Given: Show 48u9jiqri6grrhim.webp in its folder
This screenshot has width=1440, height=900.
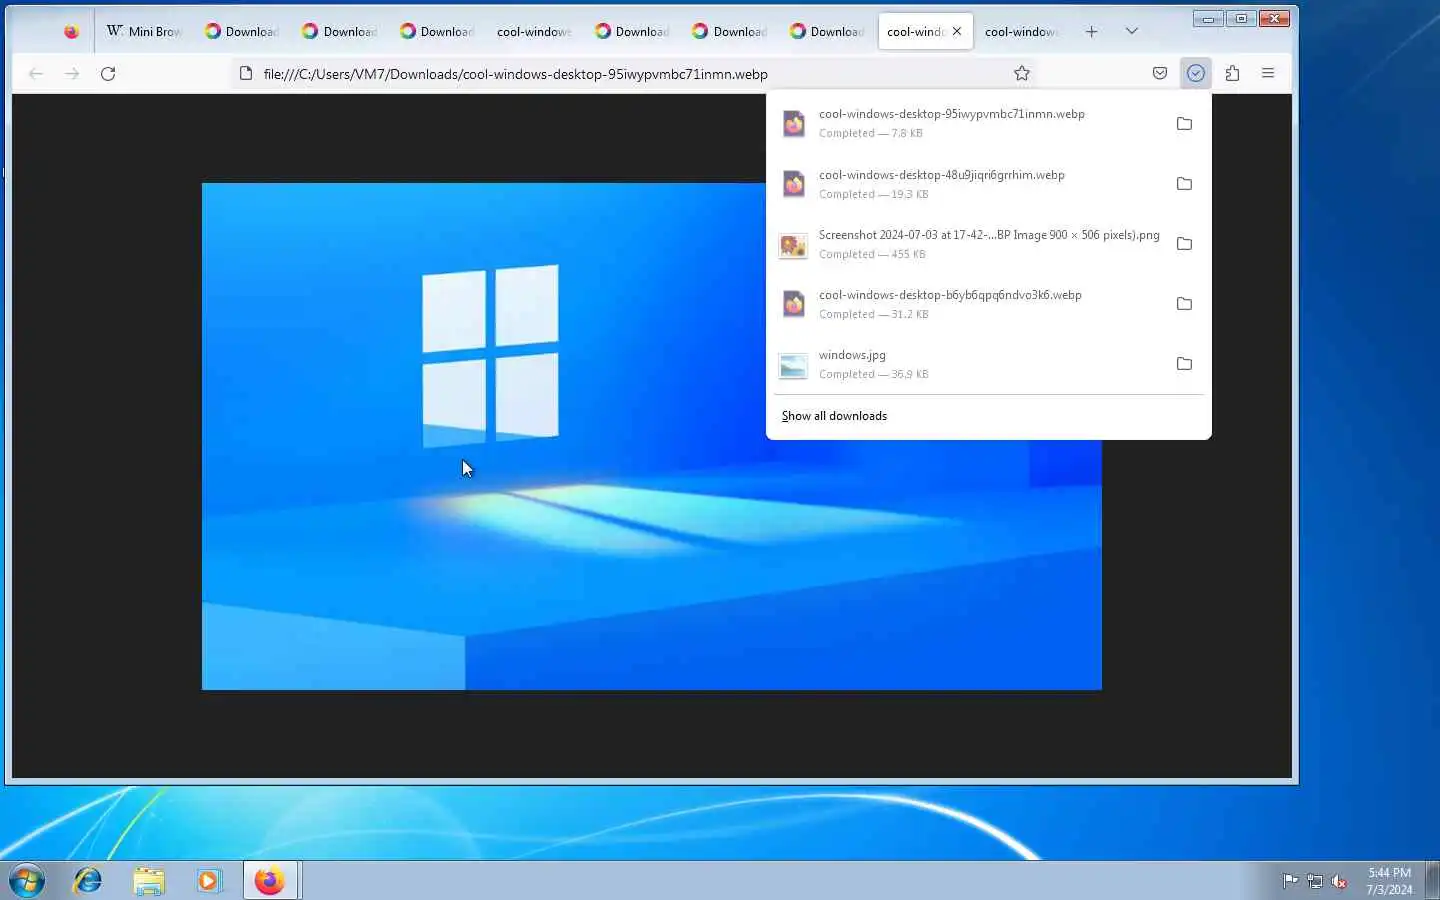Looking at the screenshot, I should coord(1184,184).
